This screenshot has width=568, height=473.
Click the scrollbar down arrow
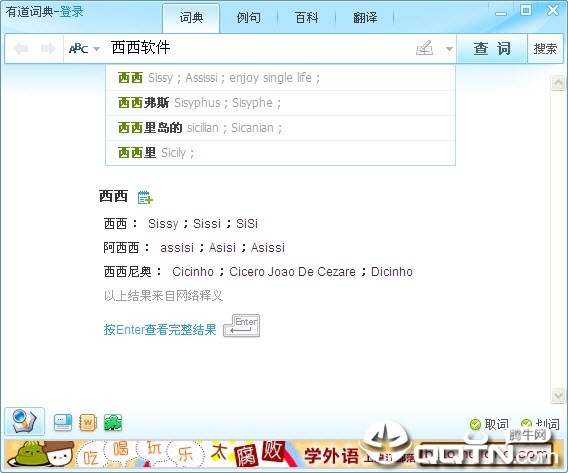558,395
